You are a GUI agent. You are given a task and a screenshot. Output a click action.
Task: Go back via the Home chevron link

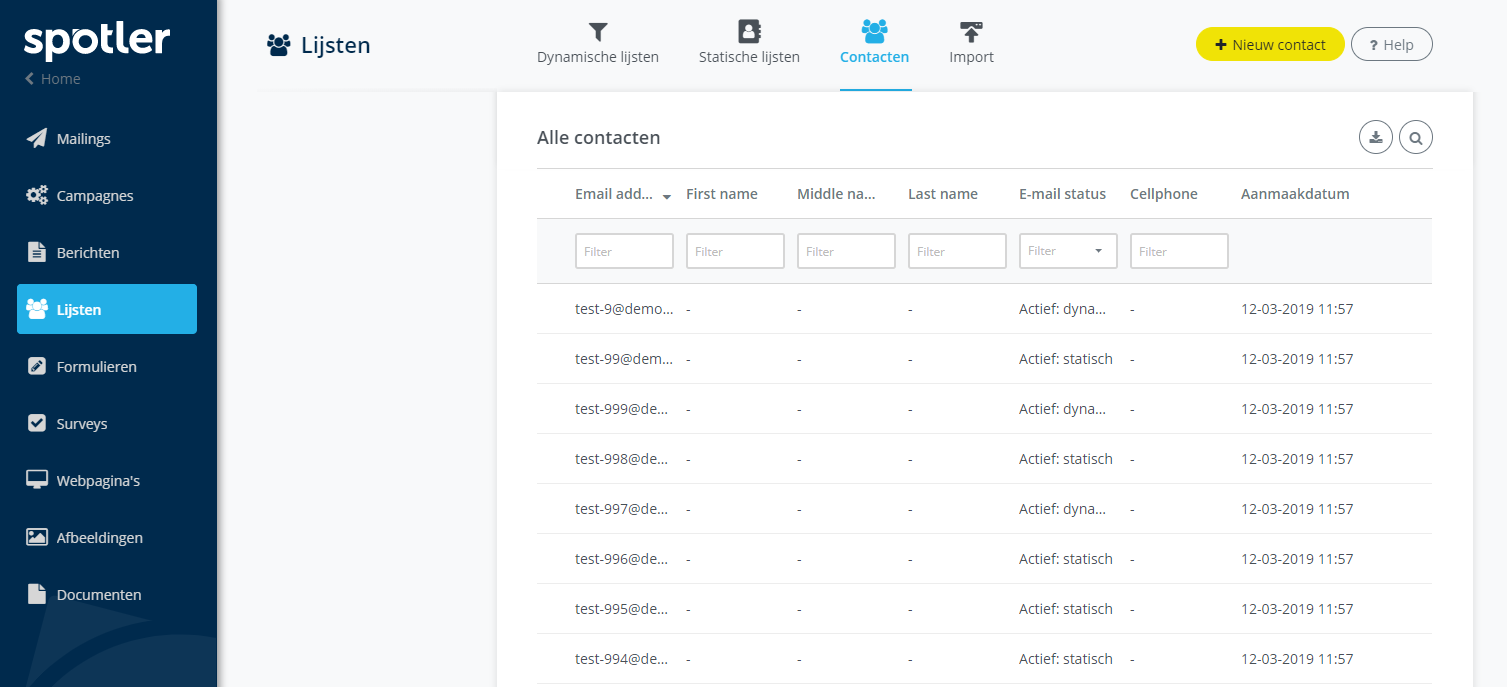point(53,79)
